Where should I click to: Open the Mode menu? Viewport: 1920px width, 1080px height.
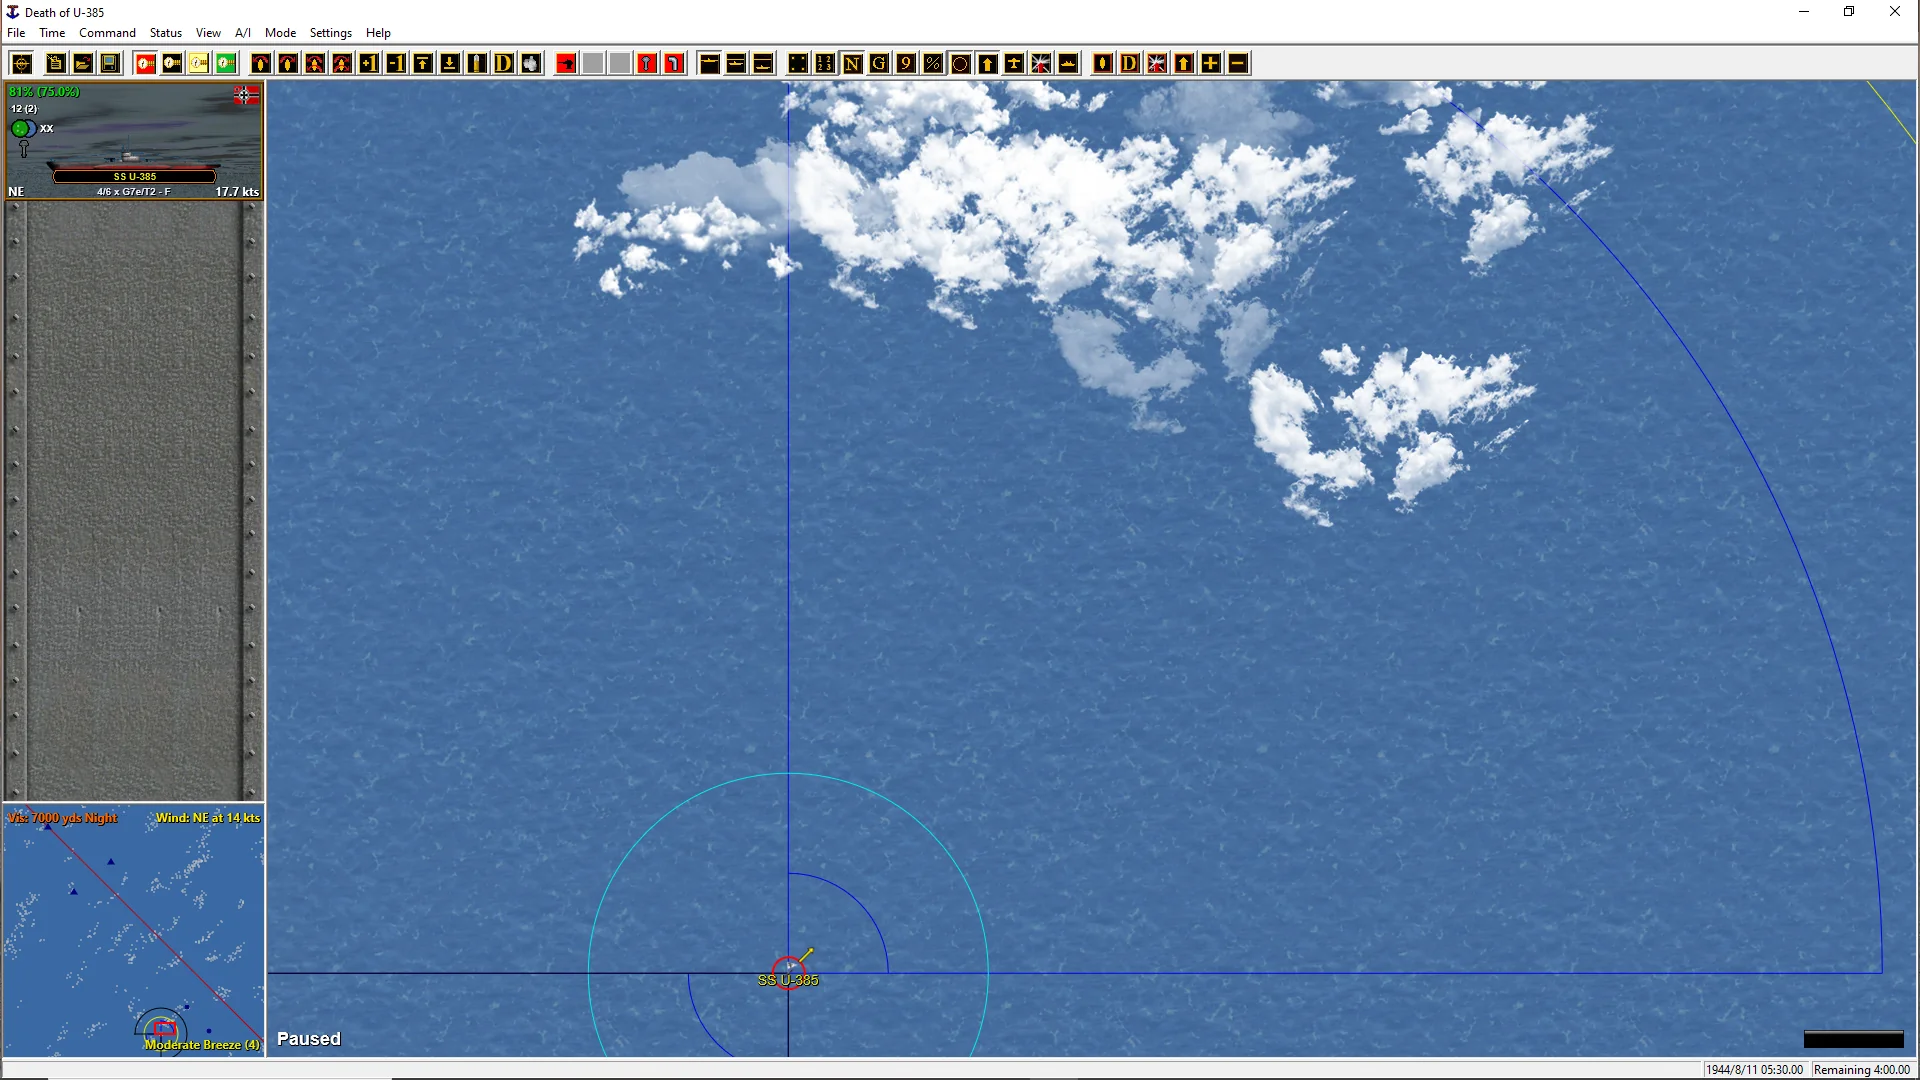pos(280,33)
